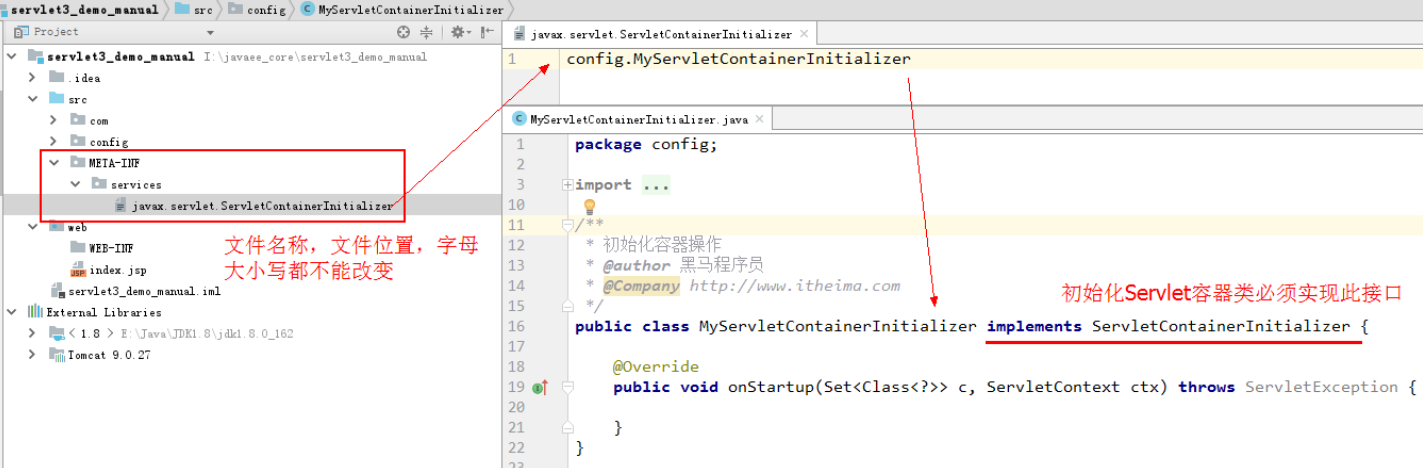Click the servlet3_demo_manual breadcrumb
Viewport: 1423px width, 468px height.
[83, 9]
